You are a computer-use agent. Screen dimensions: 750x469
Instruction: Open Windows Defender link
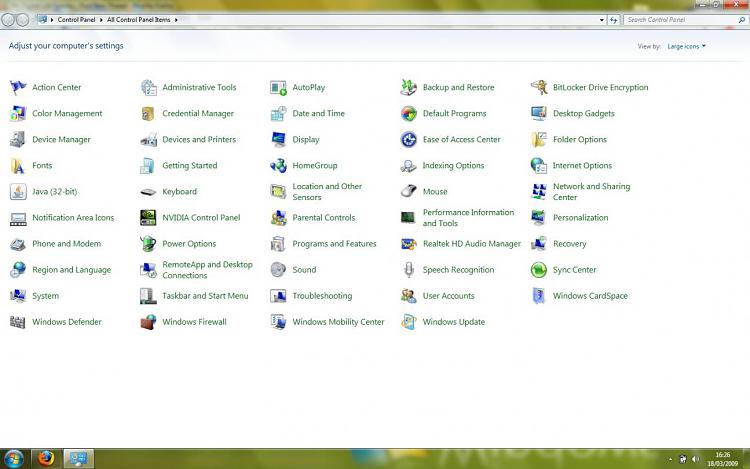tap(66, 322)
